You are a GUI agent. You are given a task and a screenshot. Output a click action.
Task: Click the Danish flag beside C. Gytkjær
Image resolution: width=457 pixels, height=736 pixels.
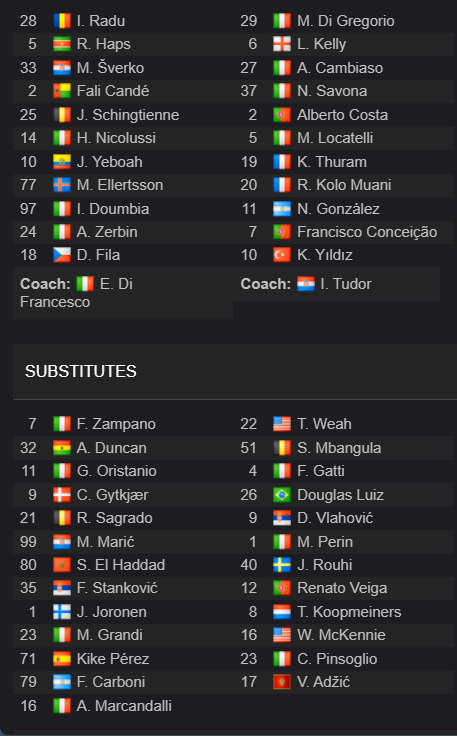[x=61, y=495]
